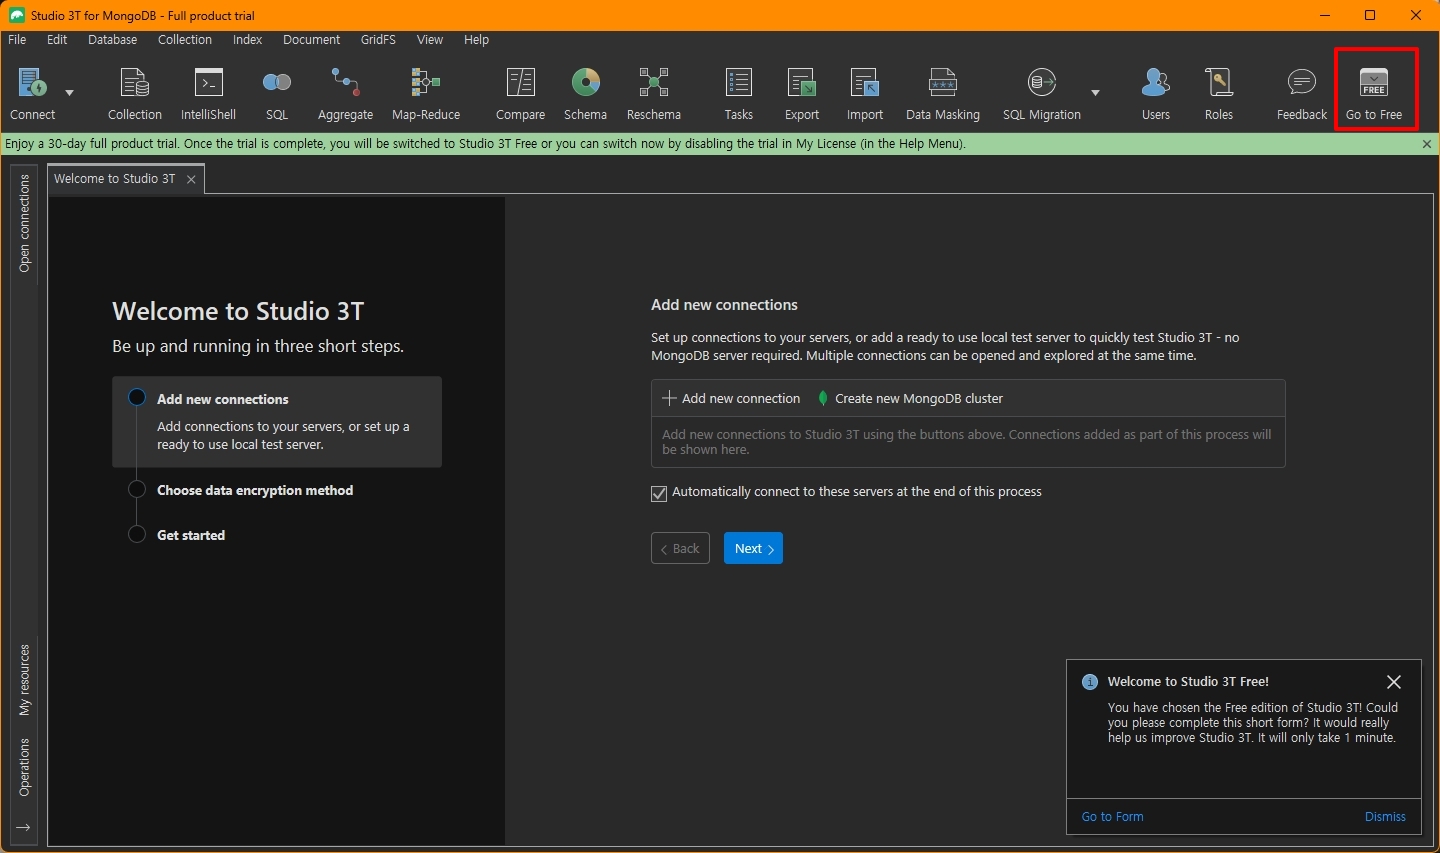Select the Add new connections step
Image resolution: width=1440 pixels, height=853 pixels.
pos(277,421)
